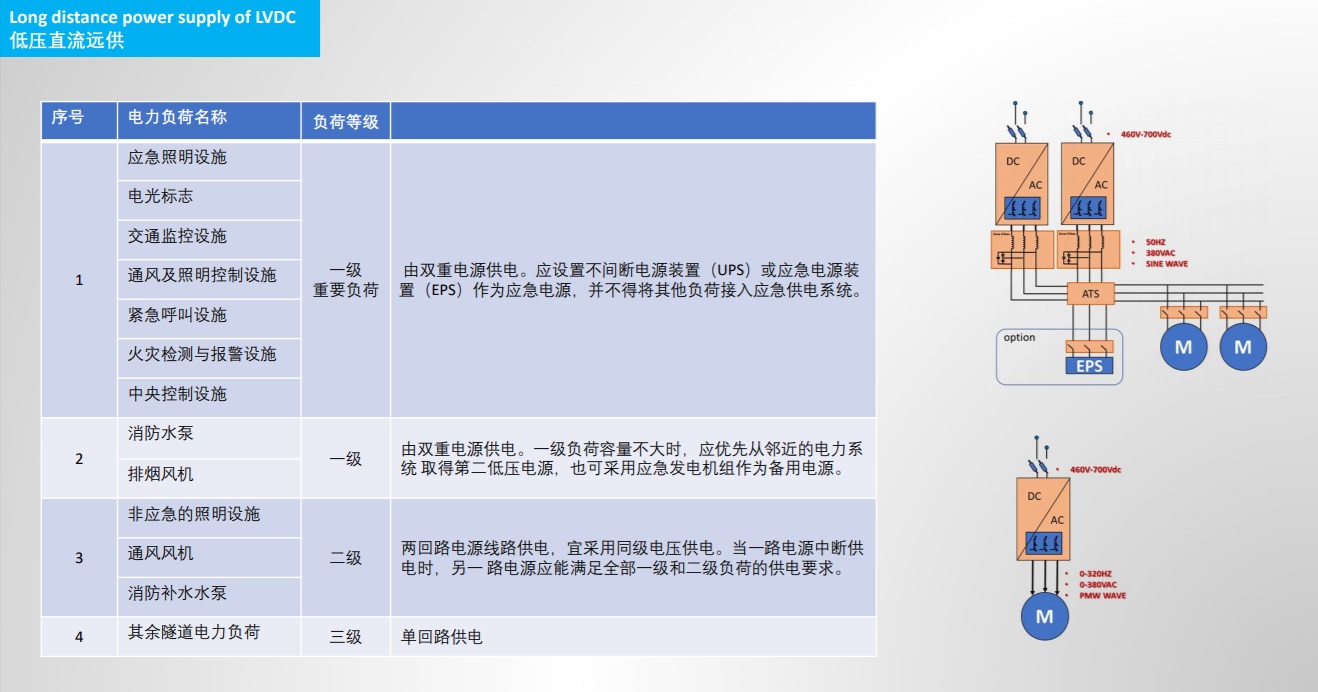This screenshot has width=1318, height=692.
Task: Click the 一级 重要负荷 level cell
Action: [345, 280]
